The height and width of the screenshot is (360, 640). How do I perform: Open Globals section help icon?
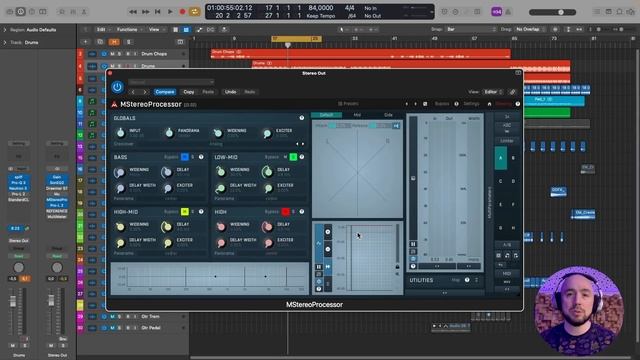[x=302, y=118]
